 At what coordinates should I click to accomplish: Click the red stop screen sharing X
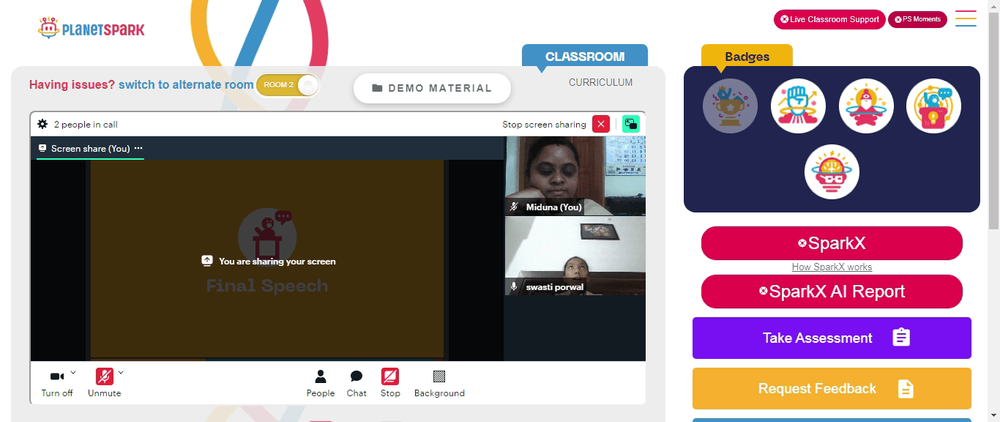coord(601,124)
